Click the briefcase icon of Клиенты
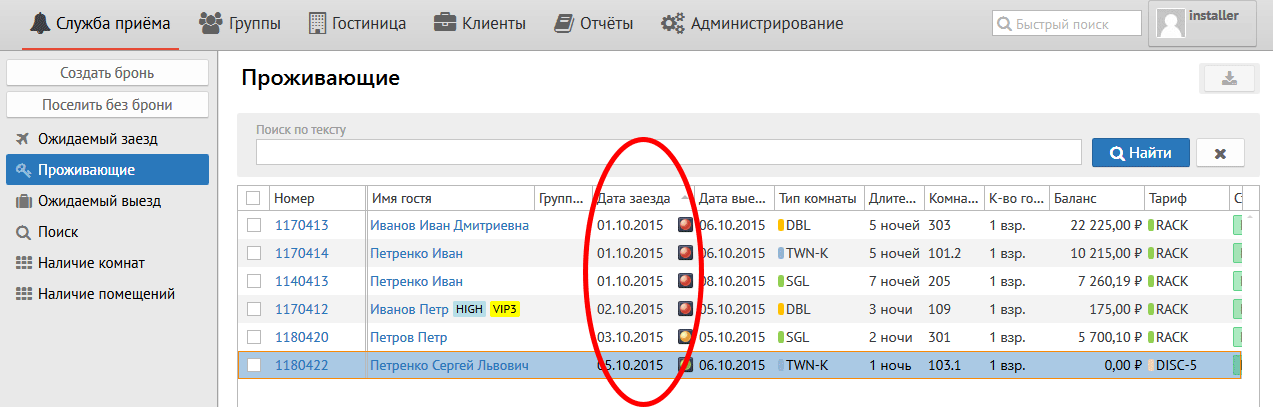Image resolution: width=1273 pixels, height=407 pixels. [x=445, y=22]
